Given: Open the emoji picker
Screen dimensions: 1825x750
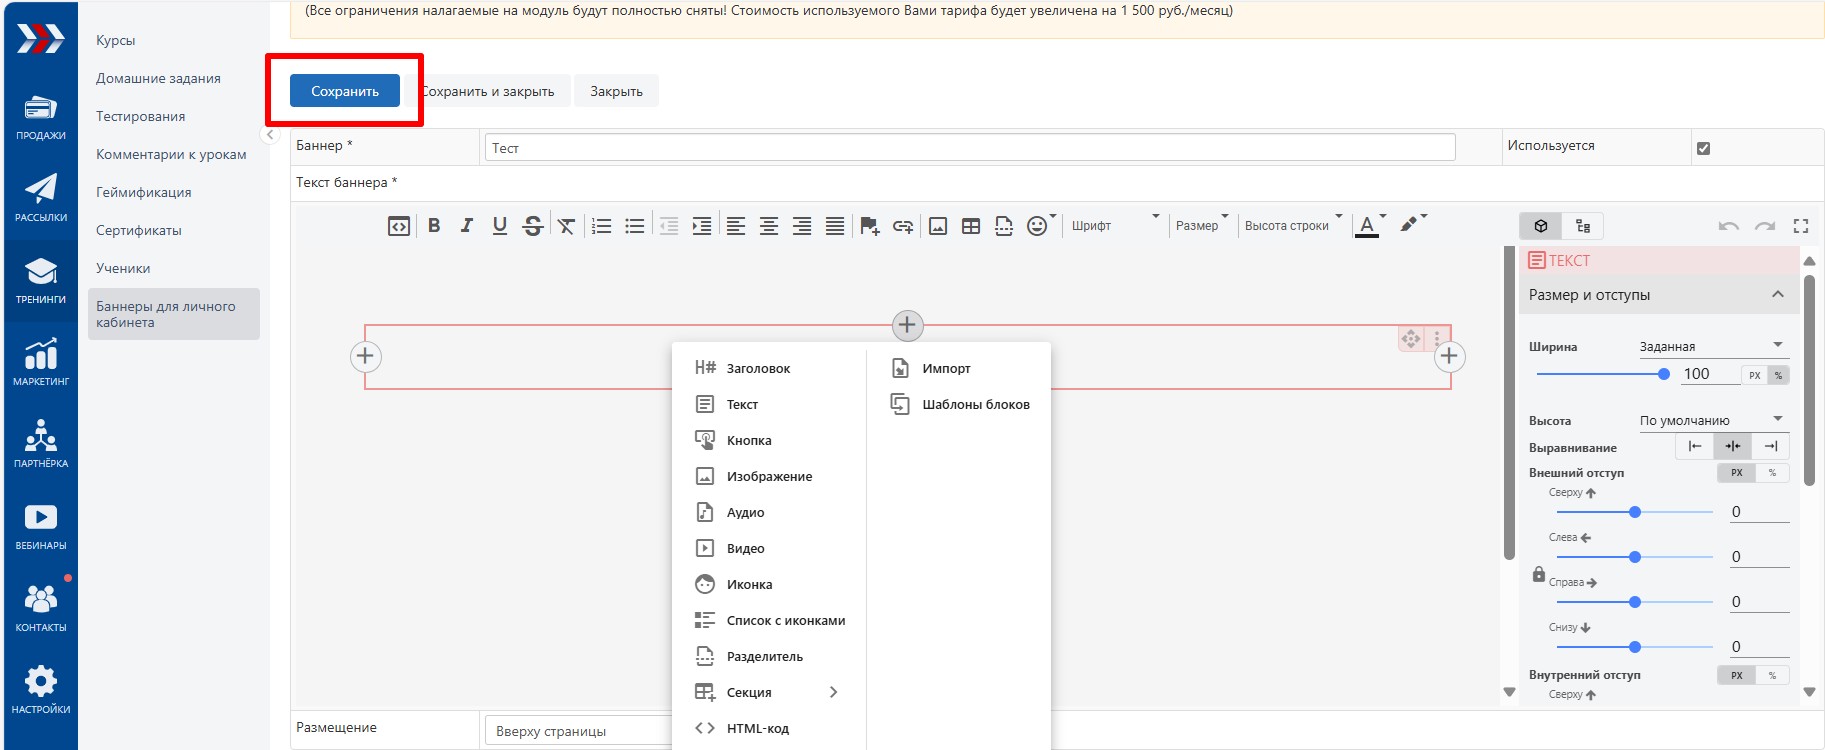Looking at the screenshot, I should coord(1038,226).
